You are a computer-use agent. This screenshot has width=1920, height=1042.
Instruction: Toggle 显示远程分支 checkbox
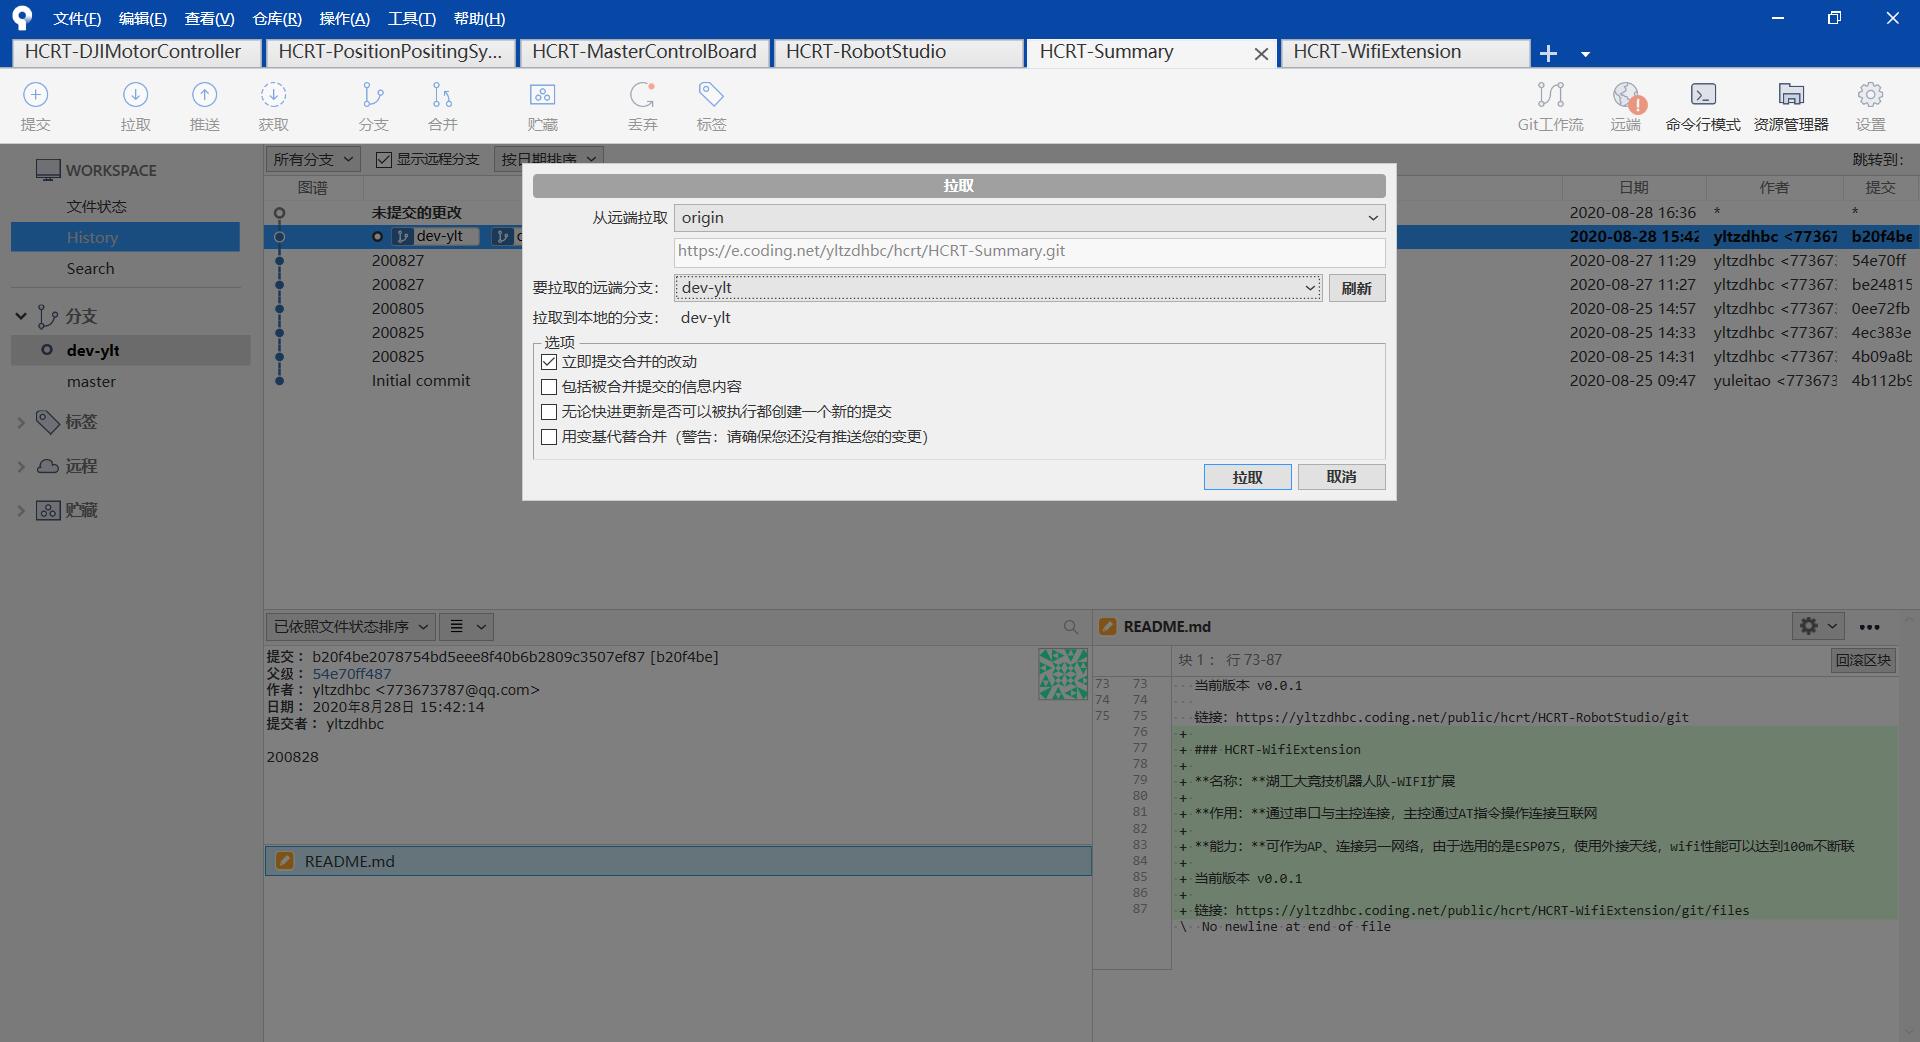click(x=383, y=160)
